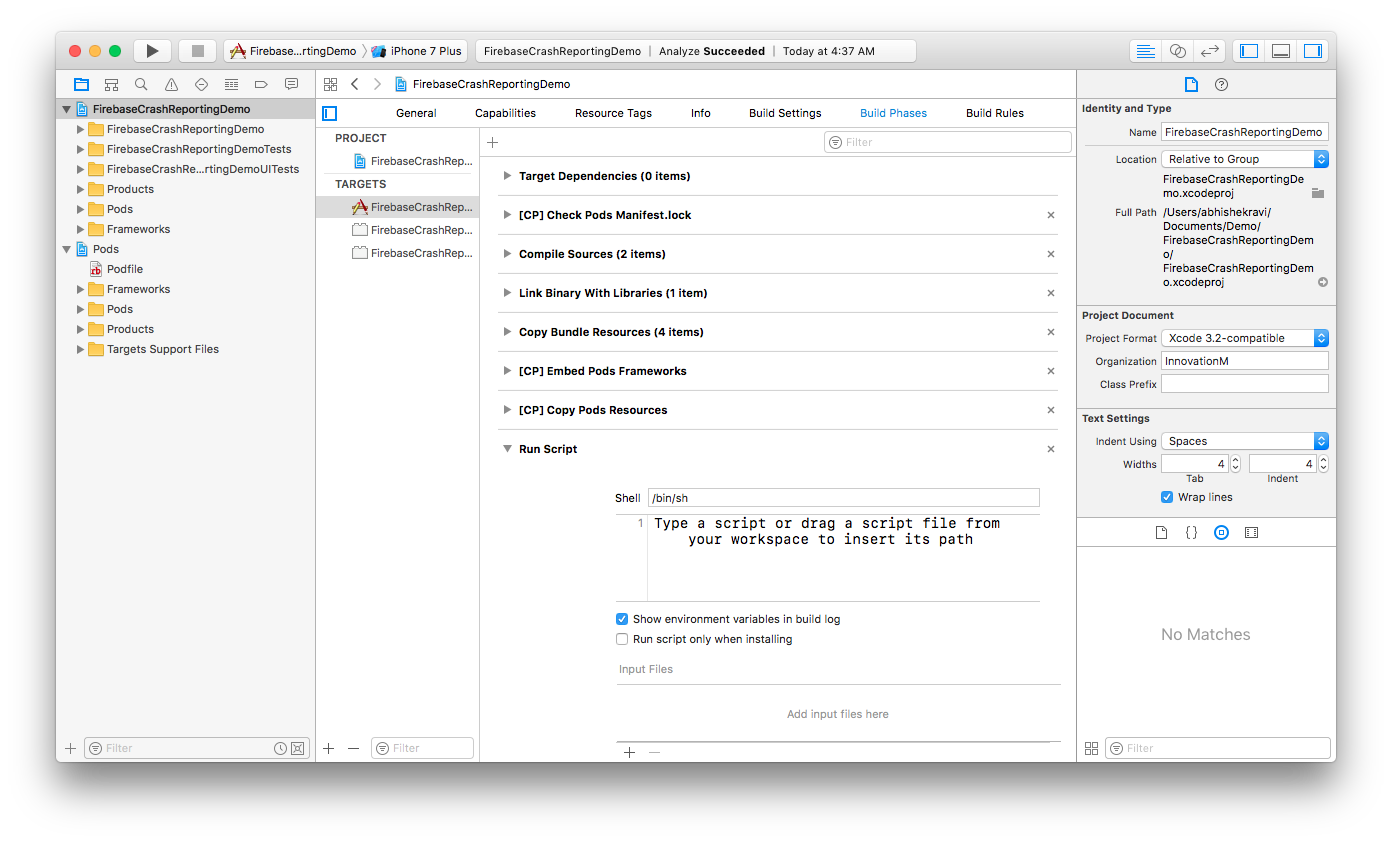Uncheck Show environment variables in build log
This screenshot has width=1392, height=842.
click(622, 619)
